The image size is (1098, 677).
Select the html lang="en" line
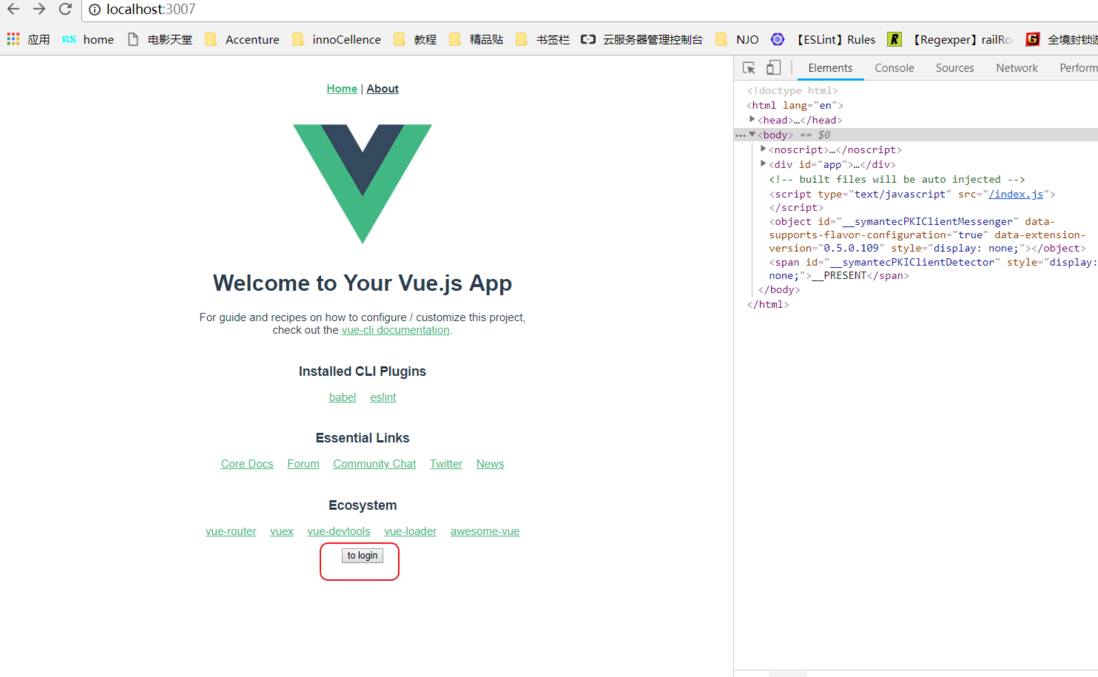pos(795,105)
